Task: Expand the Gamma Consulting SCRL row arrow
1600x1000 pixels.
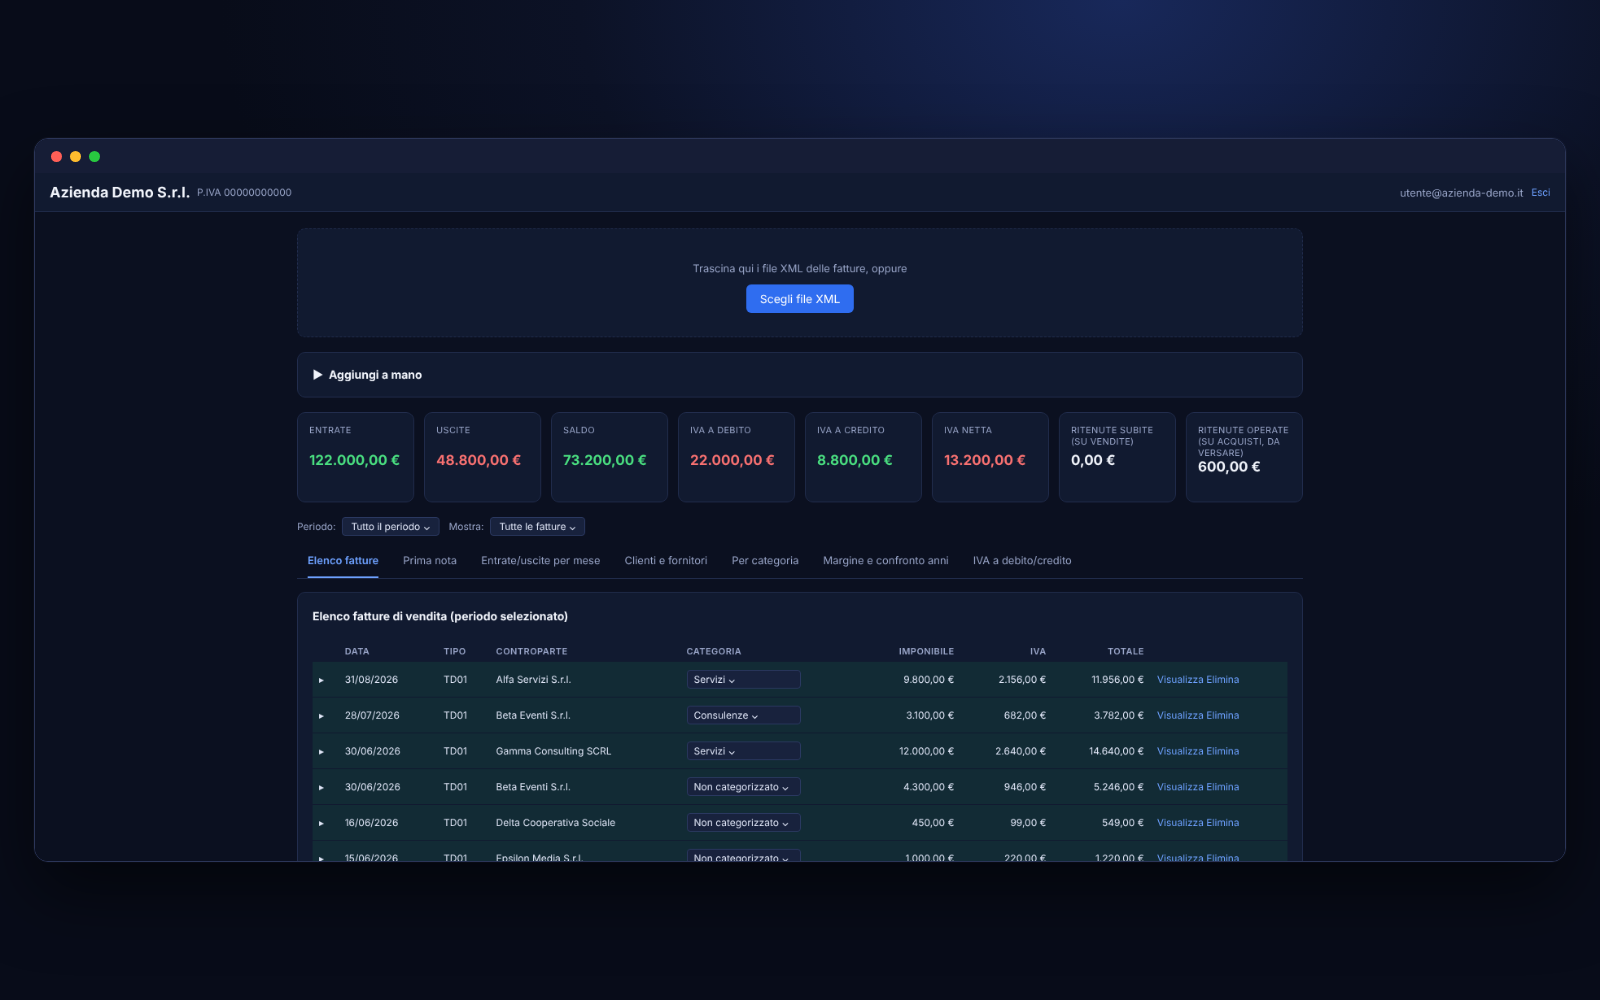Action: [x=321, y=752]
